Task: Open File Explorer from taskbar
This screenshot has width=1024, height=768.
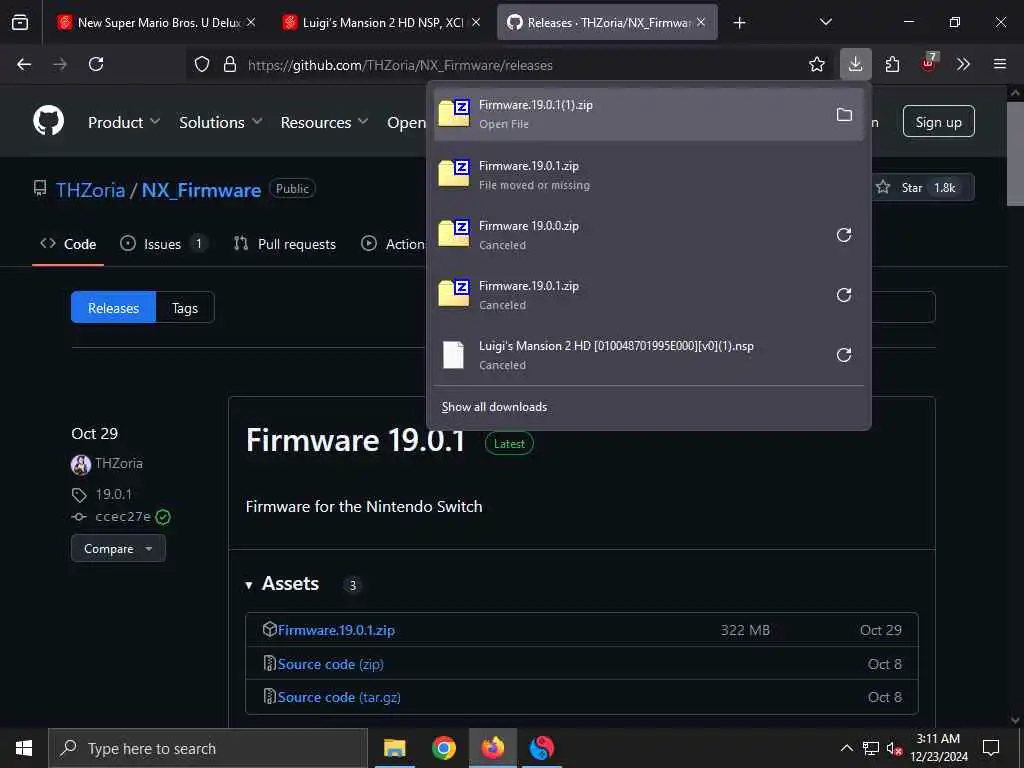Action: pos(394,748)
